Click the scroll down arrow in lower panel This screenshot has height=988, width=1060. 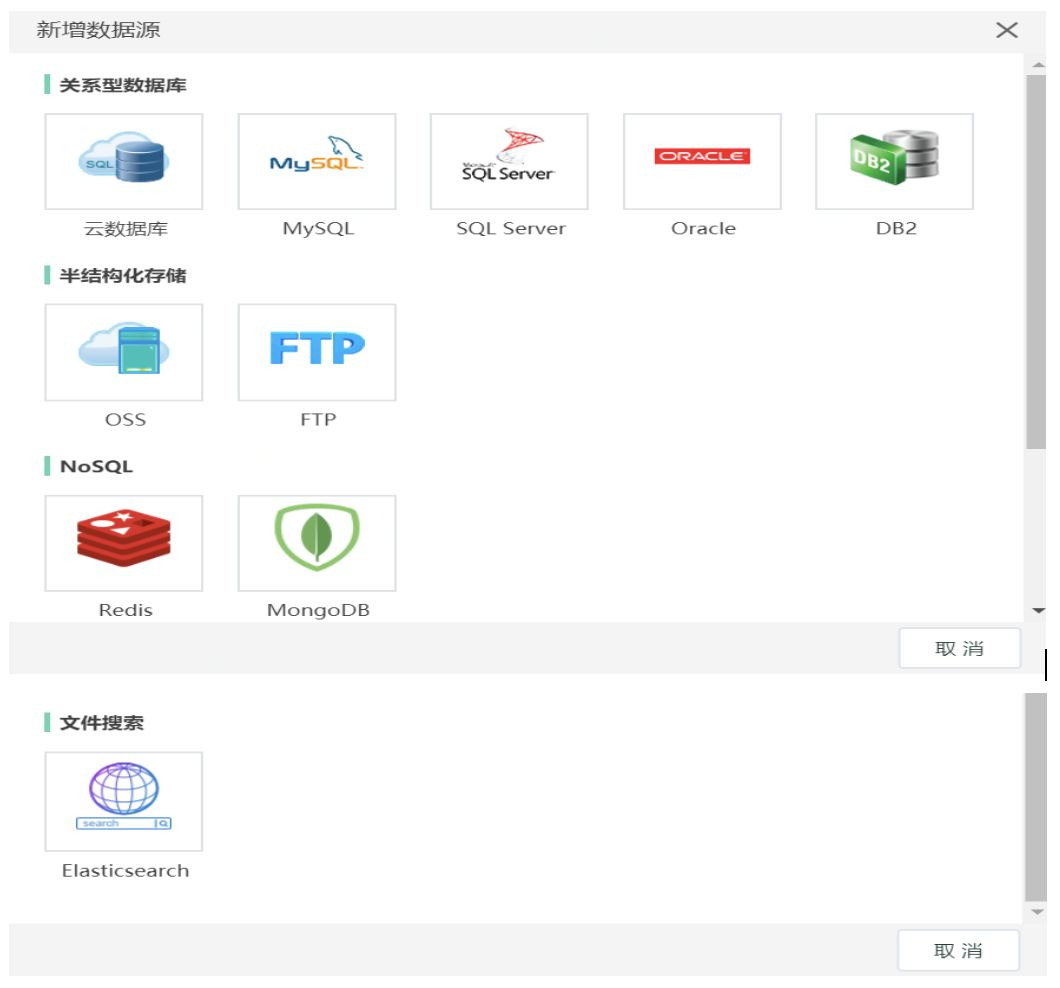tap(1038, 912)
